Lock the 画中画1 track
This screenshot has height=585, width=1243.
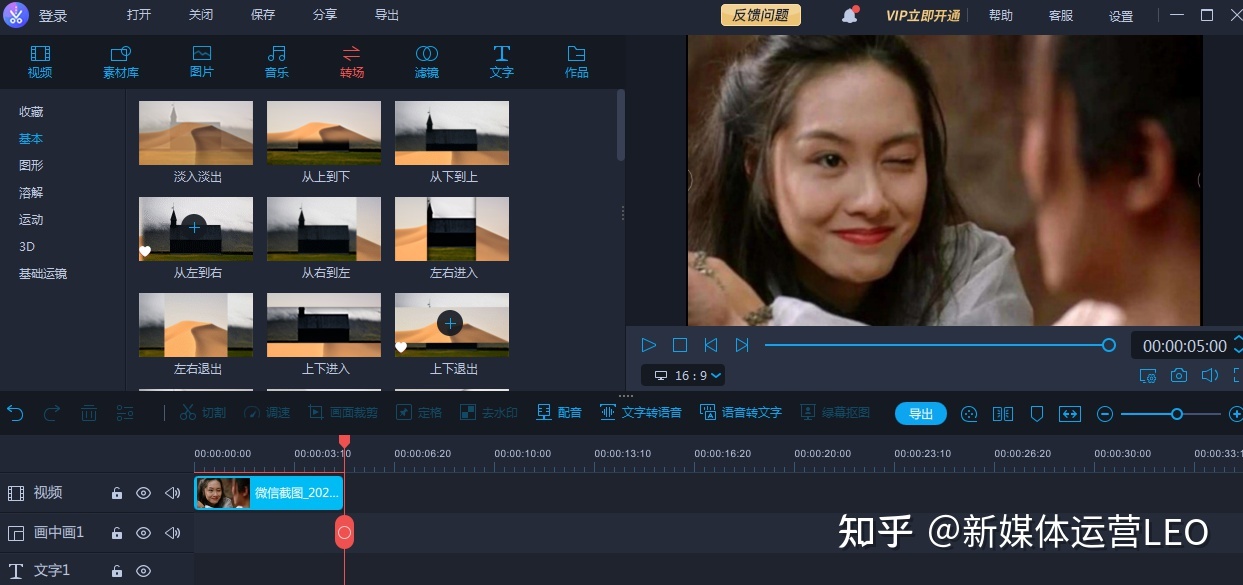click(116, 532)
